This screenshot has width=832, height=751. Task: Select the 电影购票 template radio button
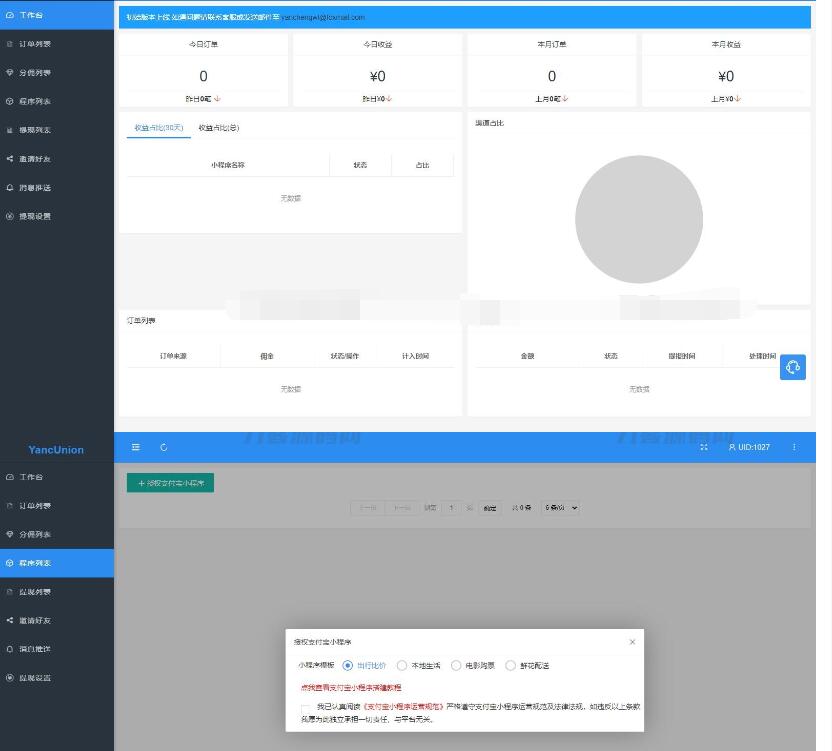pyautogui.click(x=456, y=665)
